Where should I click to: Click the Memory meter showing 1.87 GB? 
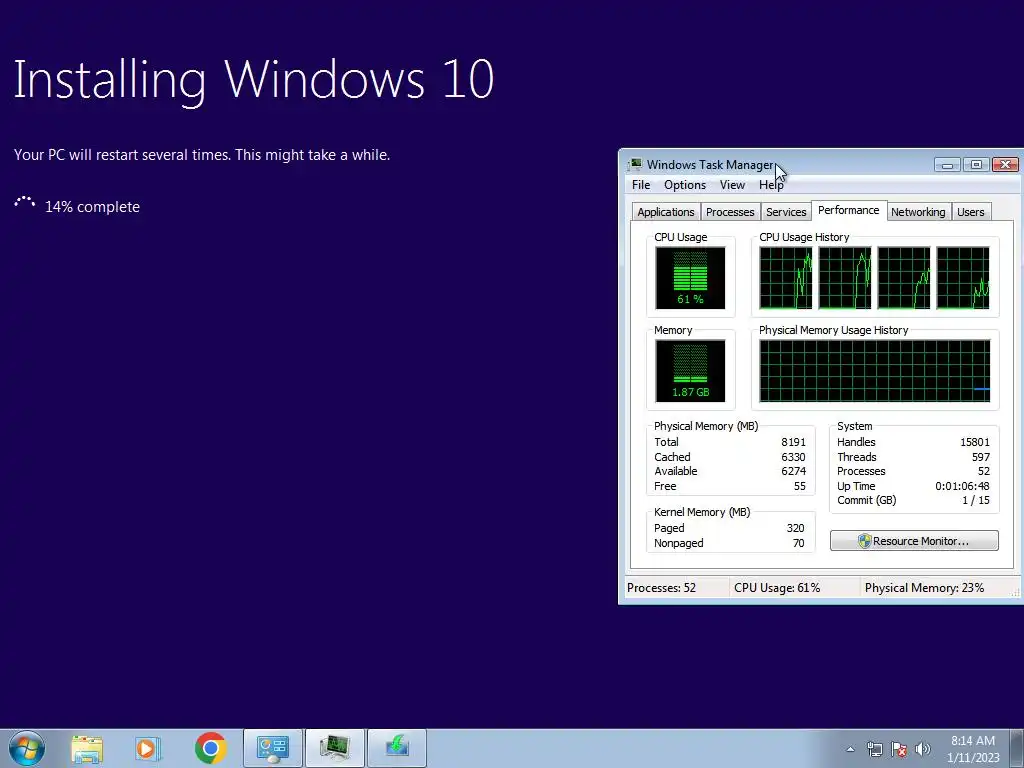[690, 370]
